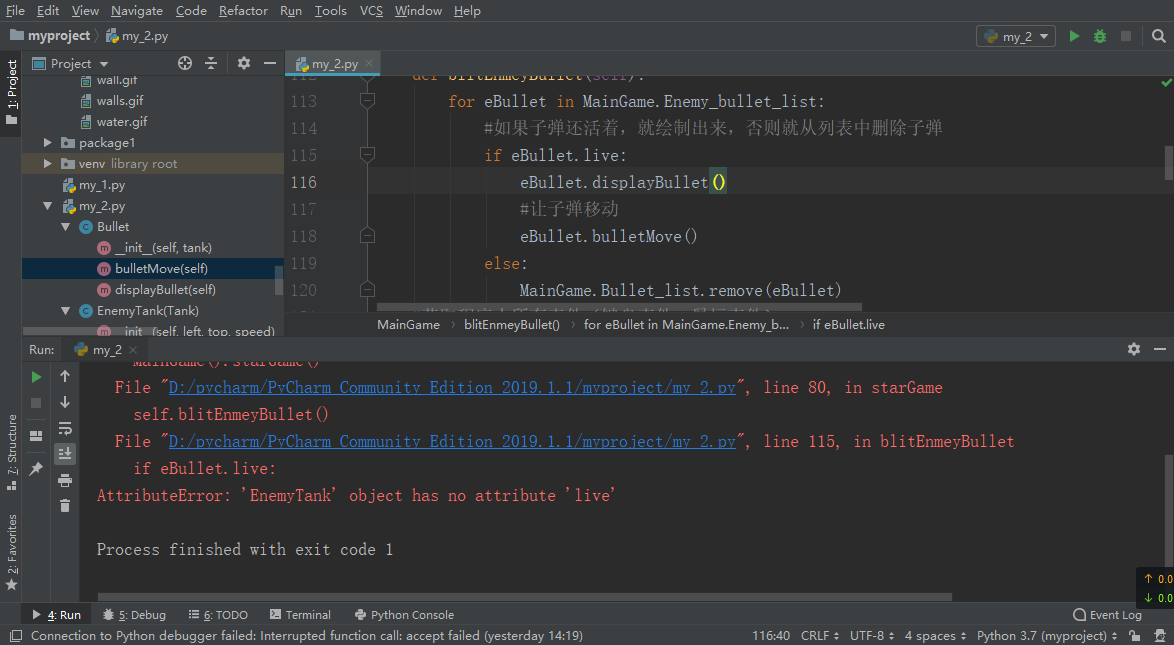Click the stop icon in the top toolbar
The image size is (1174, 645).
tap(1125, 36)
